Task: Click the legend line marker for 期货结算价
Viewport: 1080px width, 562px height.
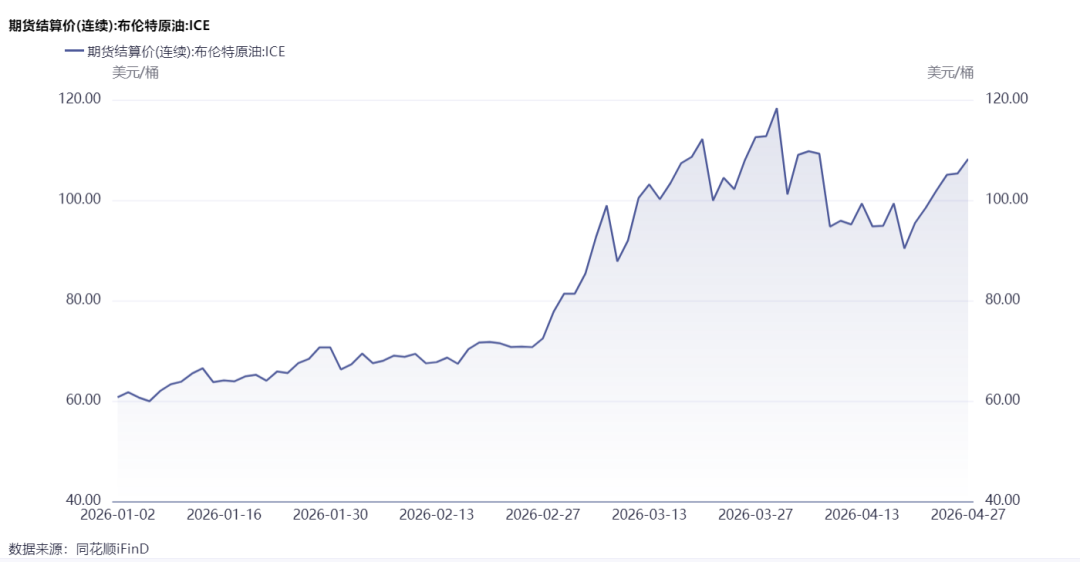Action: tap(74, 51)
